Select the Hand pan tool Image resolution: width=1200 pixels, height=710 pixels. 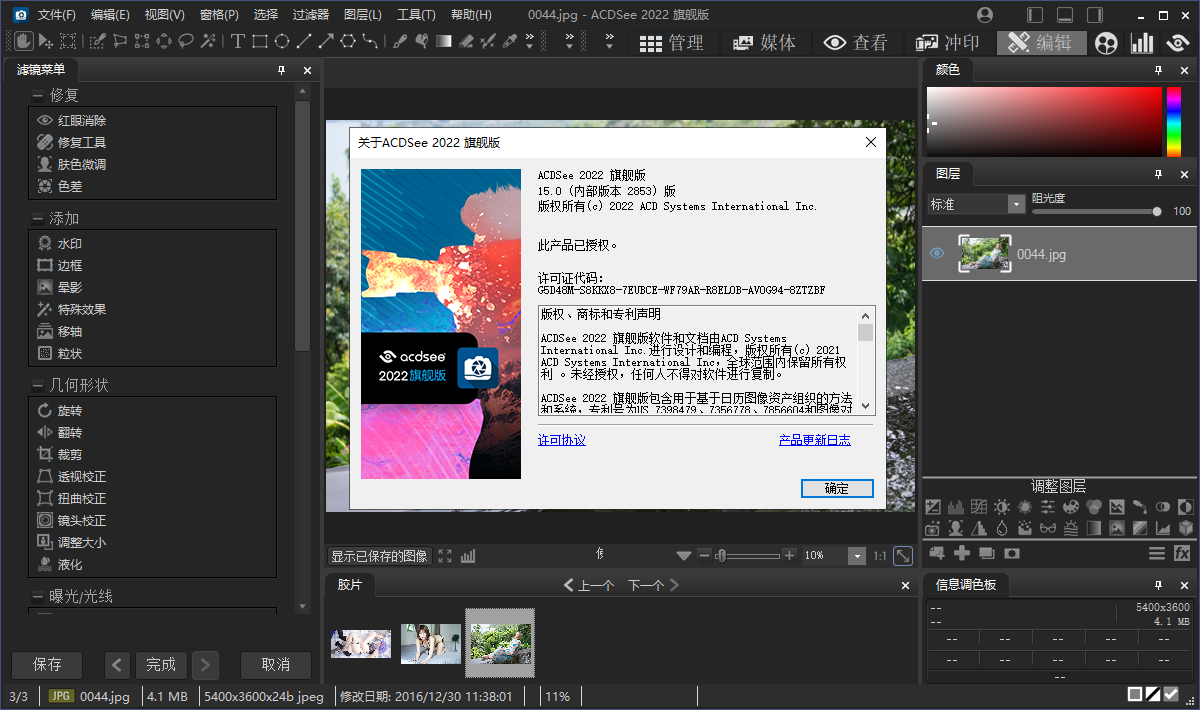click(22, 41)
